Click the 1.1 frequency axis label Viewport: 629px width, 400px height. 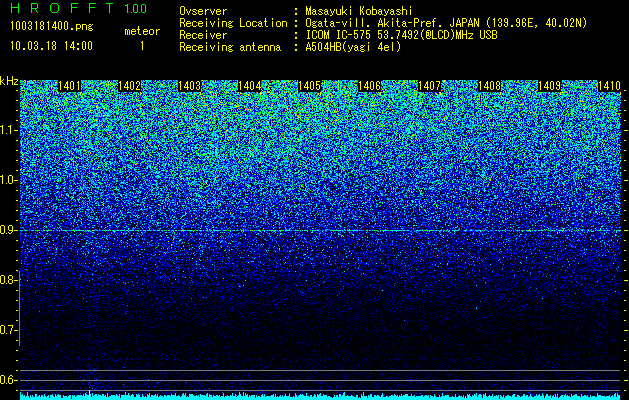pos(8,130)
